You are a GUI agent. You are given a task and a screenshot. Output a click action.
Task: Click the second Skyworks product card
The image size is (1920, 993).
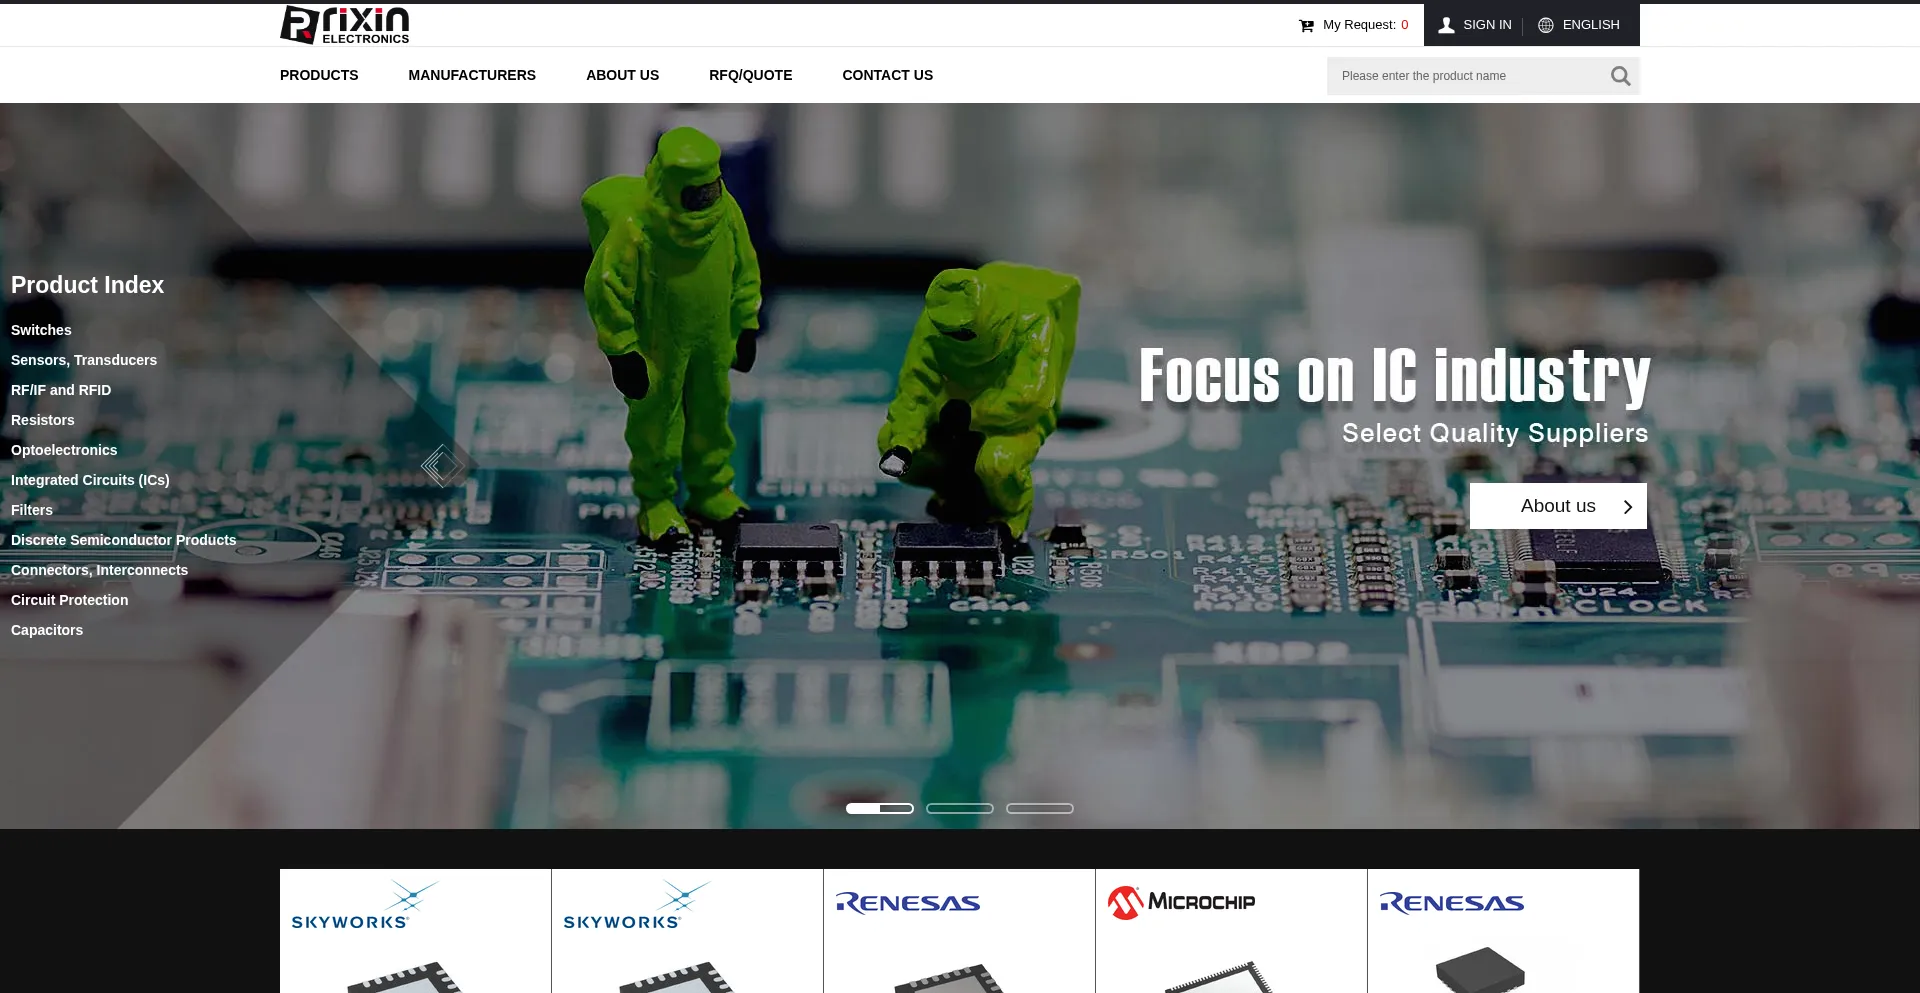coord(687,931)
